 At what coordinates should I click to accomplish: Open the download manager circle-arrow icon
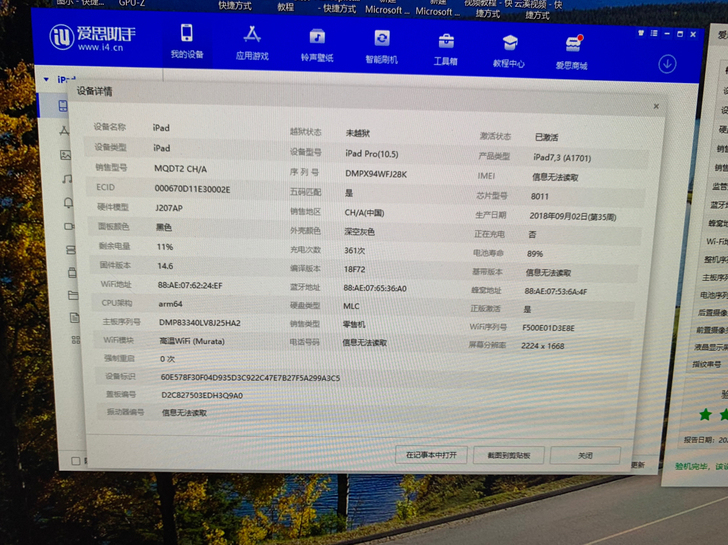coord(667,64)
